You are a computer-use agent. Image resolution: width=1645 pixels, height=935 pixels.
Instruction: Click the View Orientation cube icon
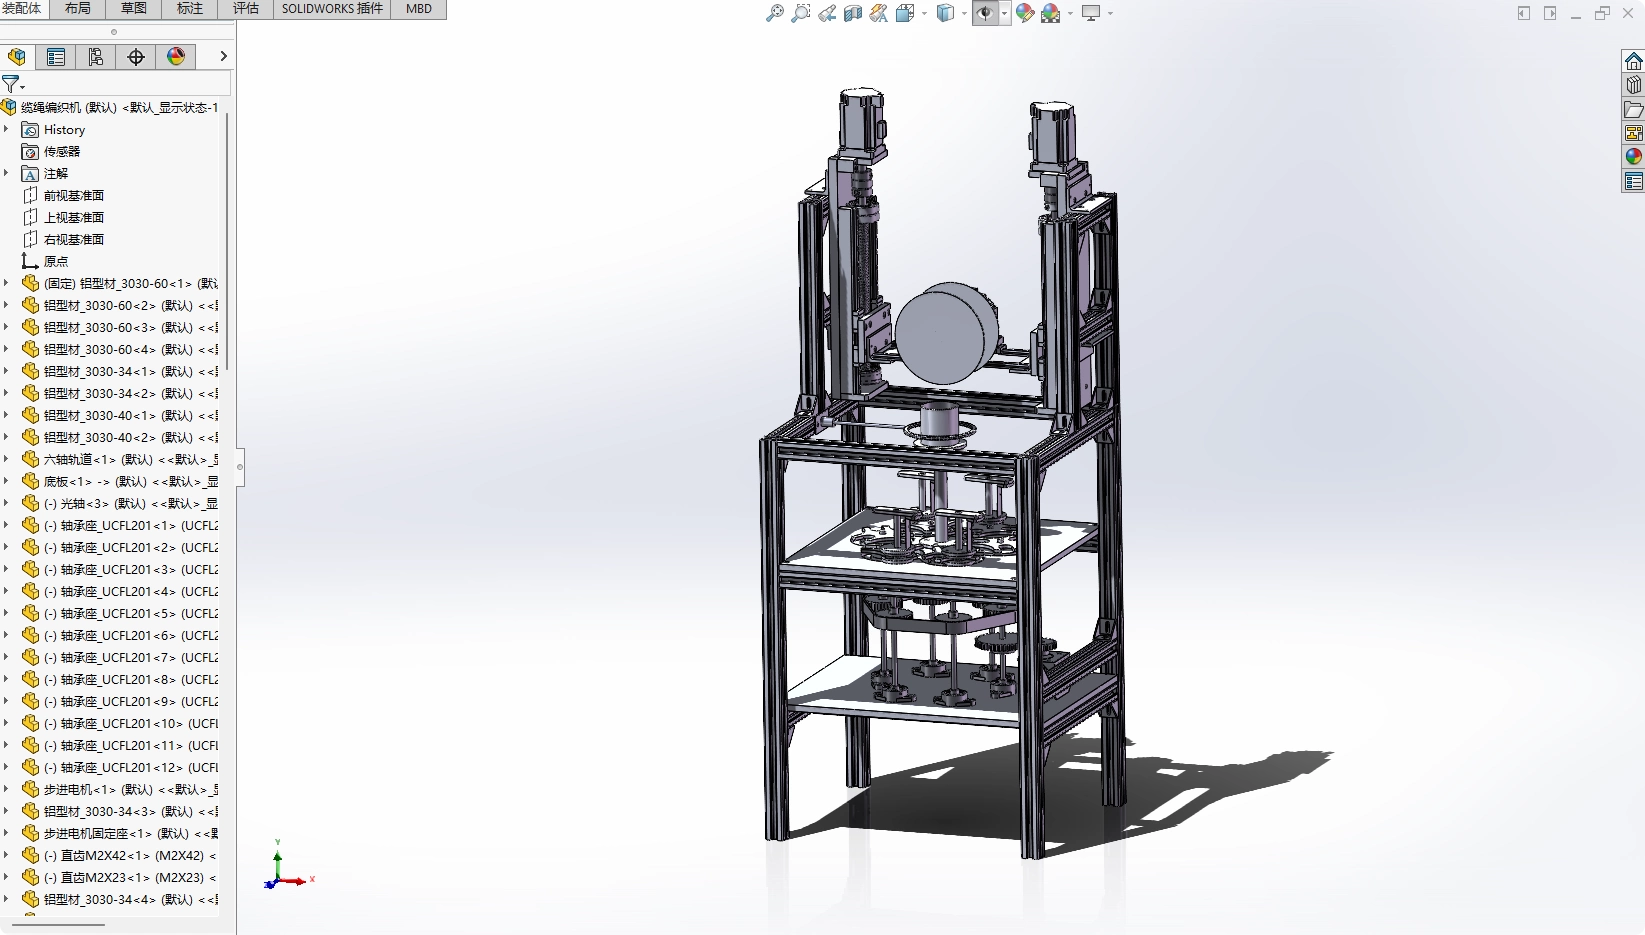click(905, 13)
